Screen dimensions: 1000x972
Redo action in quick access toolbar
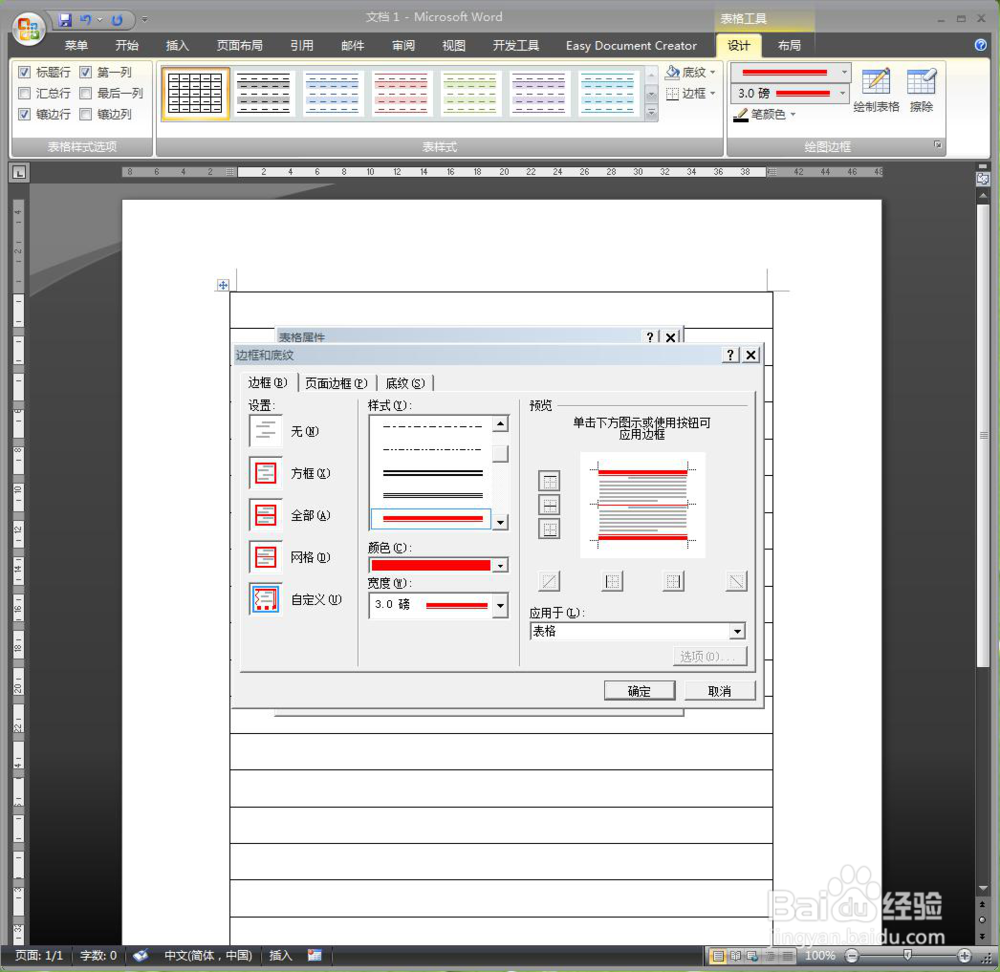click(x=117, y=20)
